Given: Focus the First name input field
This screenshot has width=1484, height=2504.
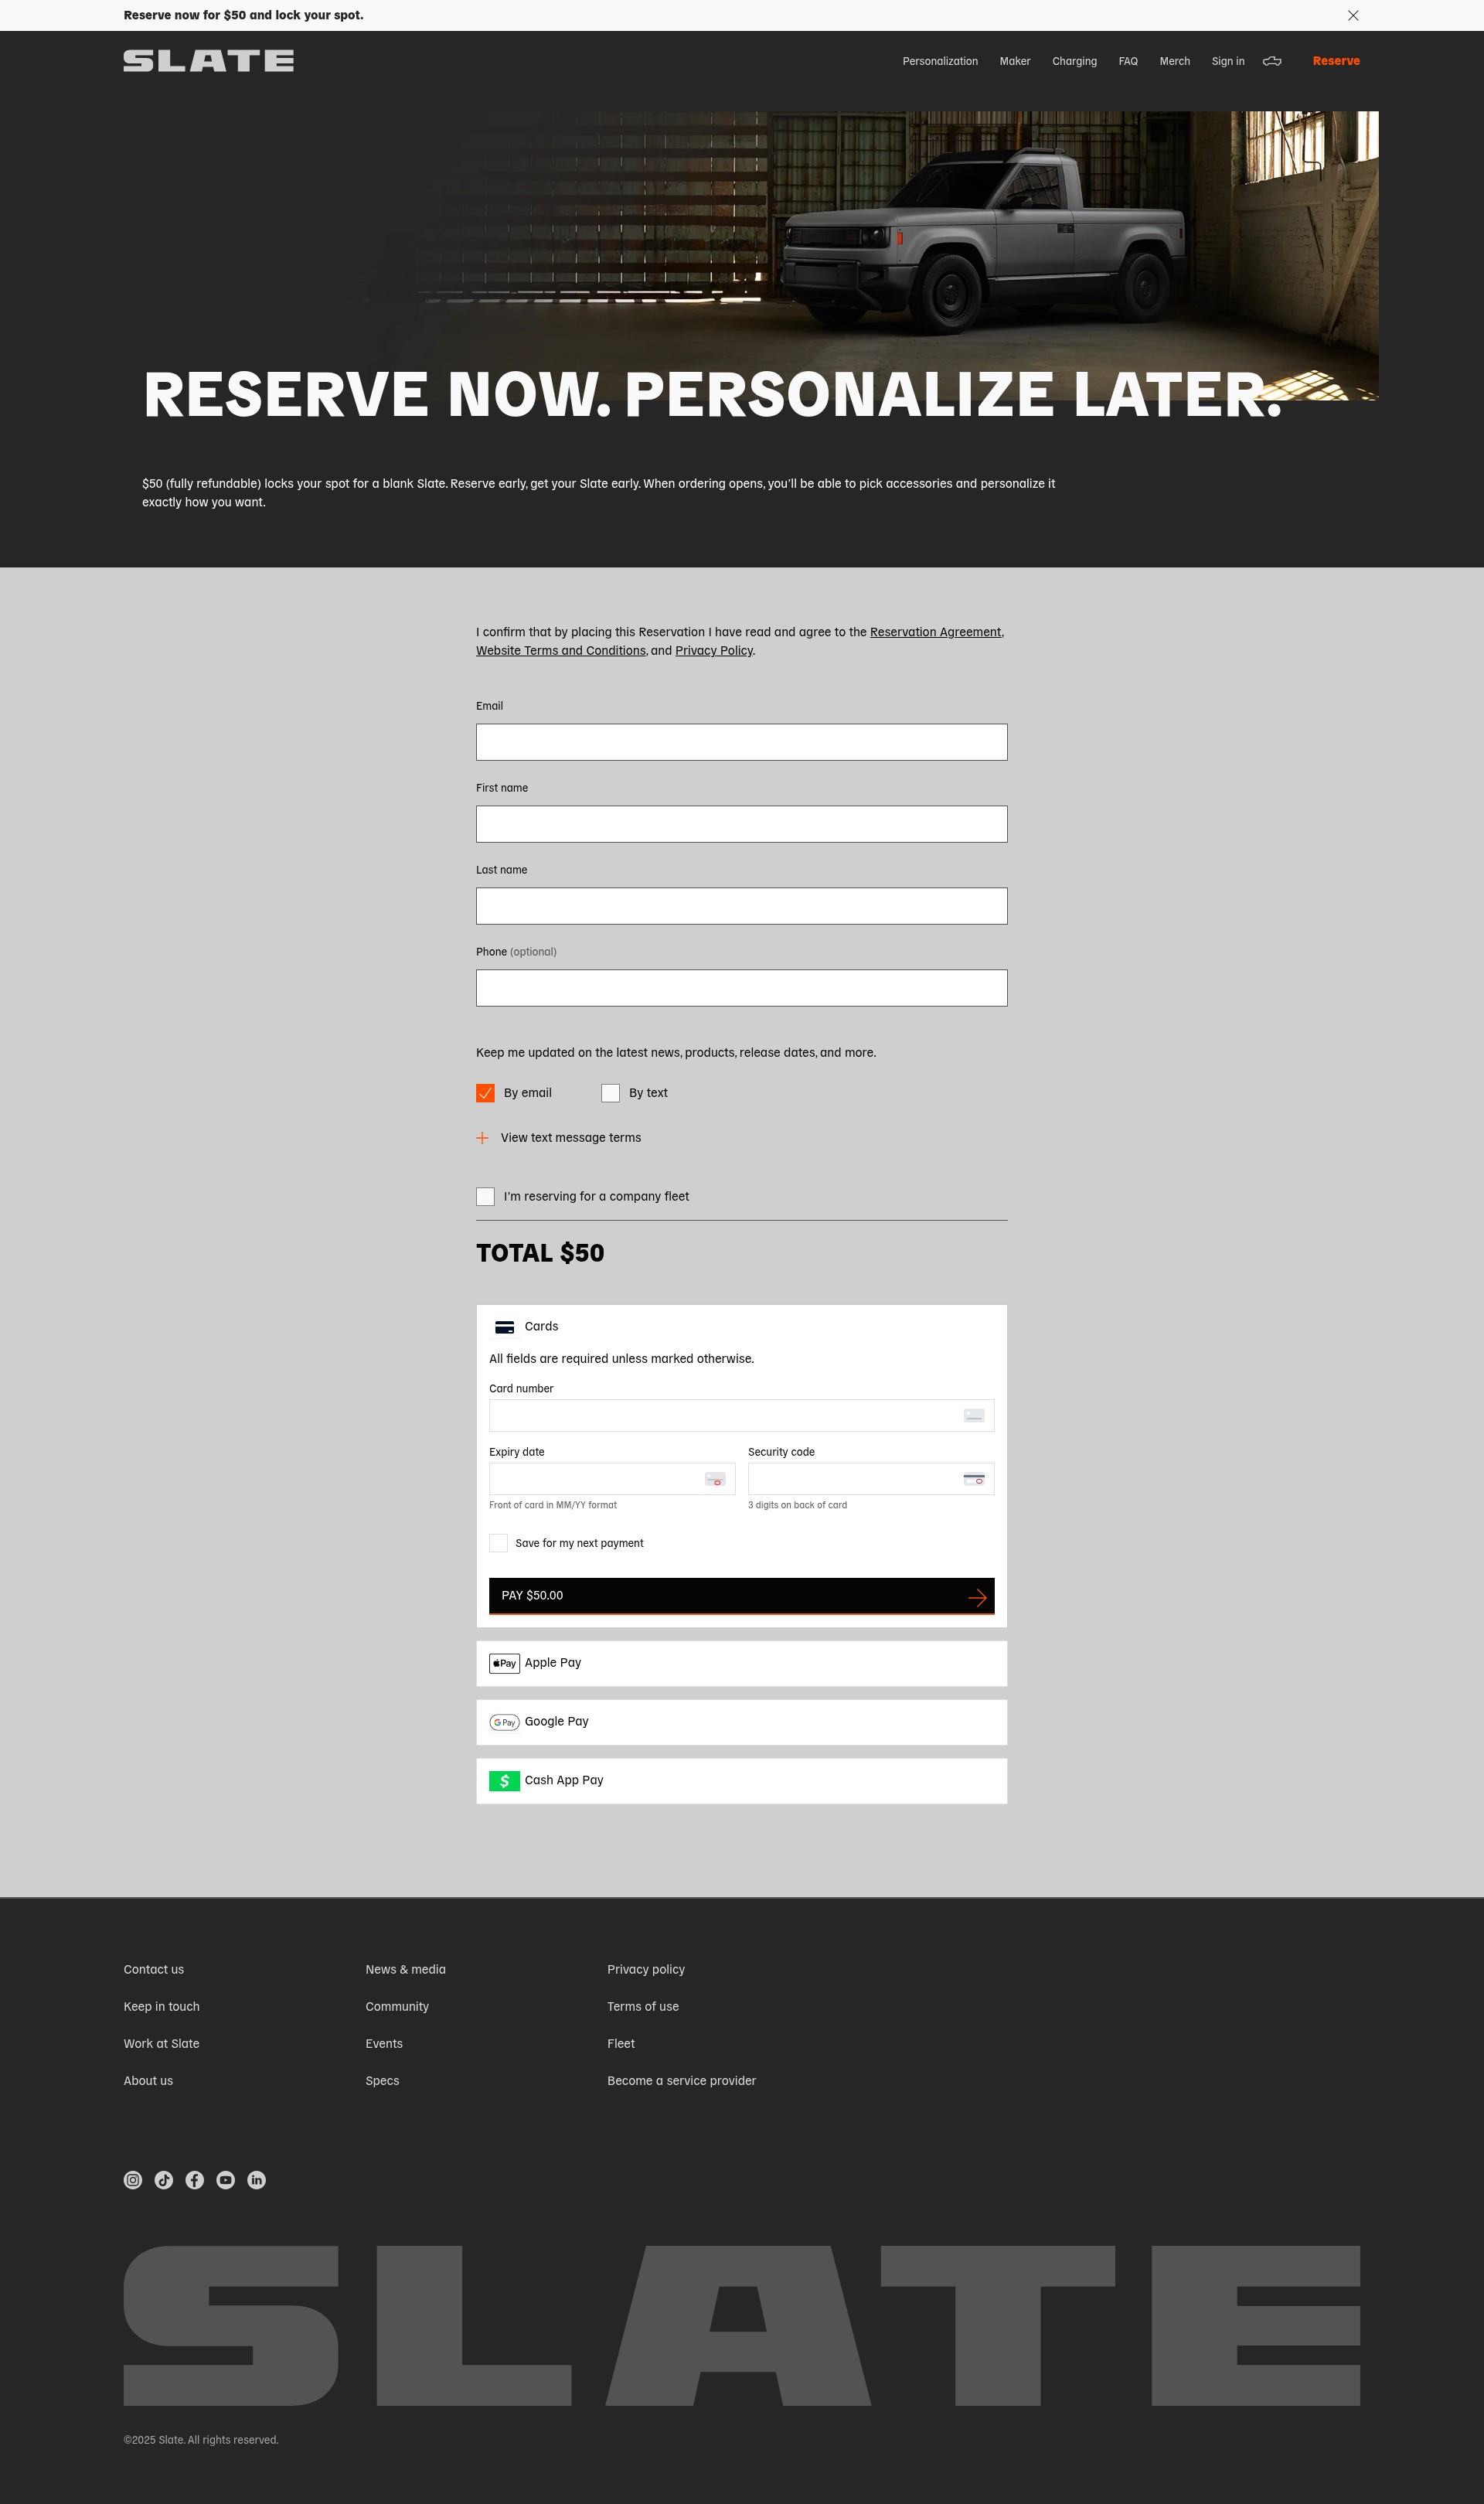Looking at the screenshot, I should pyautogui.click(x=741, y=824).
